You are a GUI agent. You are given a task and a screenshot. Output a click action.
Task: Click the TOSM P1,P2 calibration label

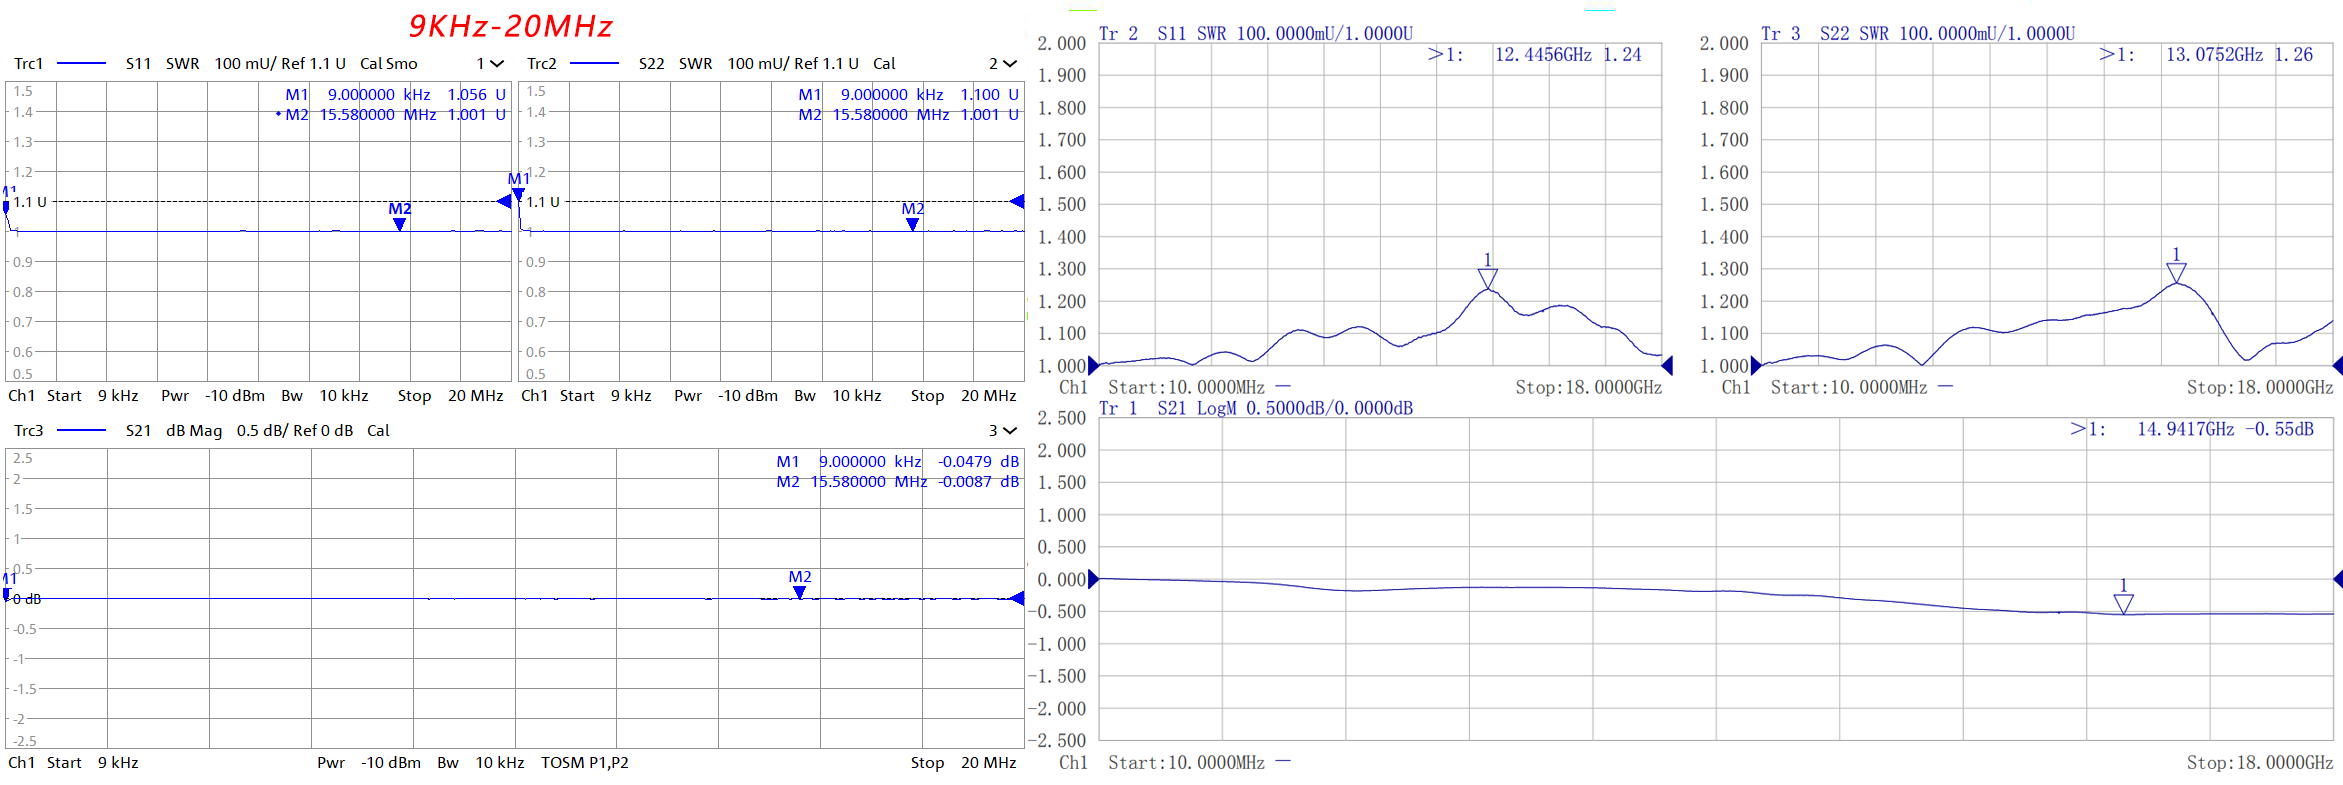point(585,763)
